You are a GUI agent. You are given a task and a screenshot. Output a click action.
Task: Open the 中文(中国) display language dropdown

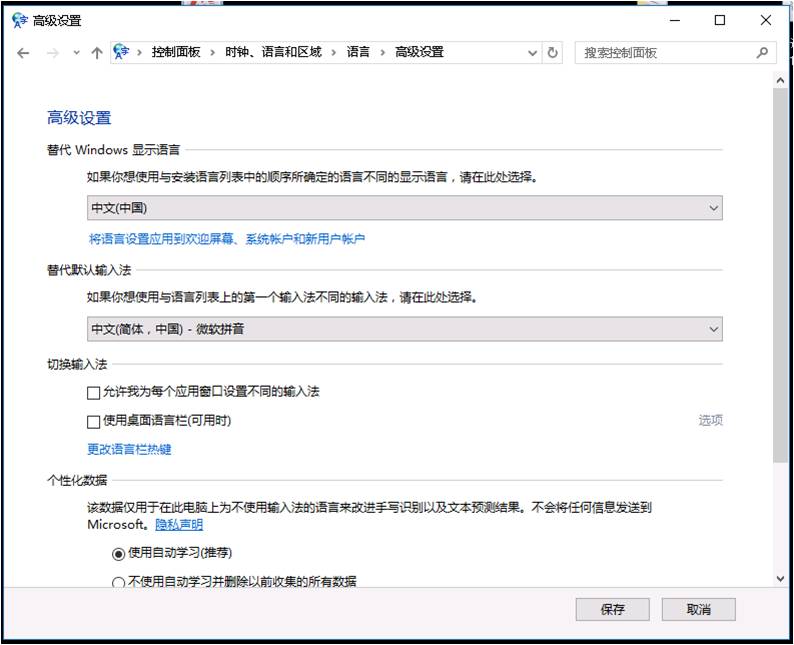coord(404,208)
